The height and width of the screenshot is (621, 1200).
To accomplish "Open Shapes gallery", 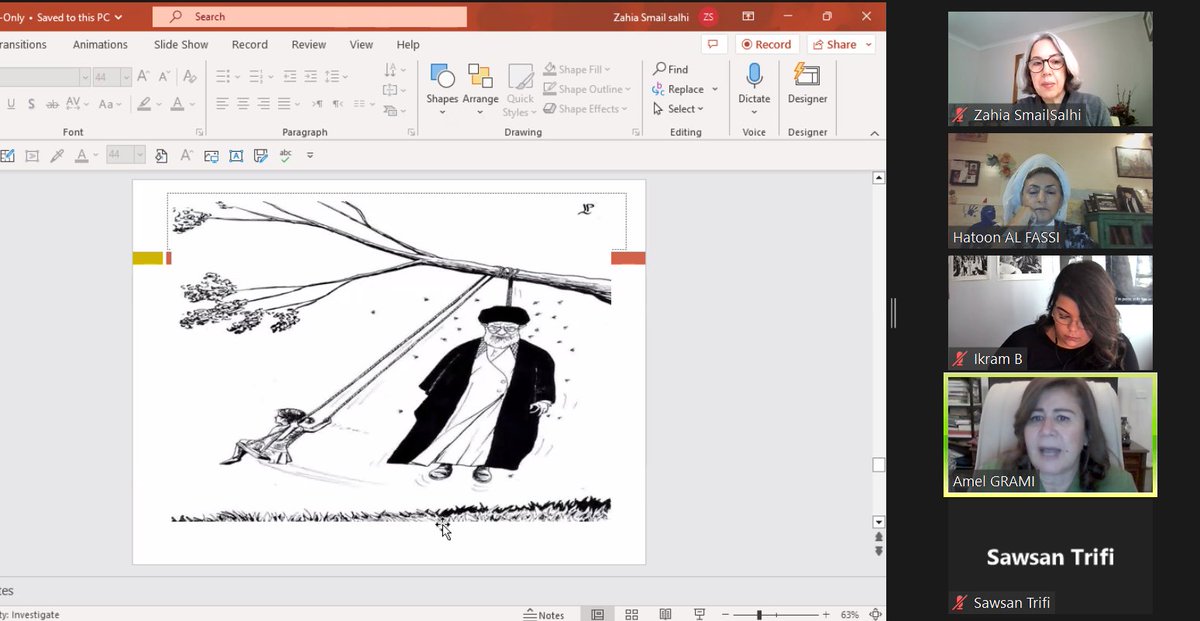I will pyautogui.click(x=442, y=88).
